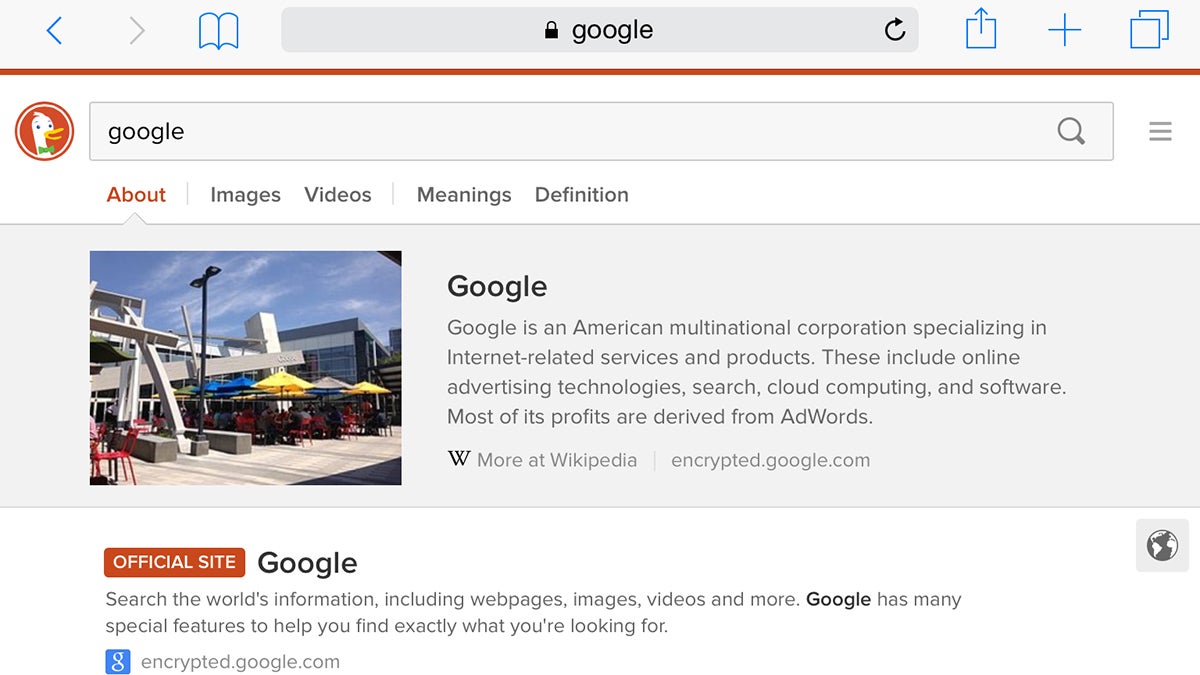Click the Wikipedia W icon
This screenshot has width=1200, height=675.
(x=458, y=460)
